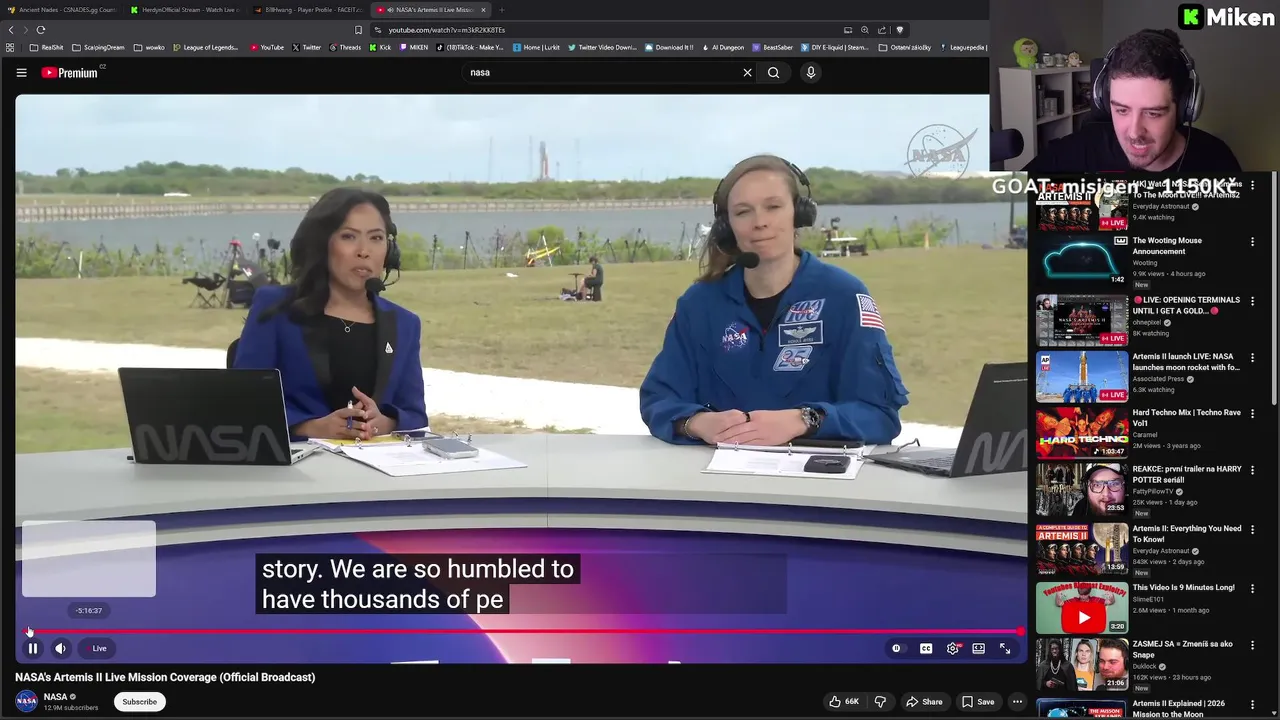Open the Brave shields icon in address bar
This screenshot has width=1280, height=720.
coord(899,30)
